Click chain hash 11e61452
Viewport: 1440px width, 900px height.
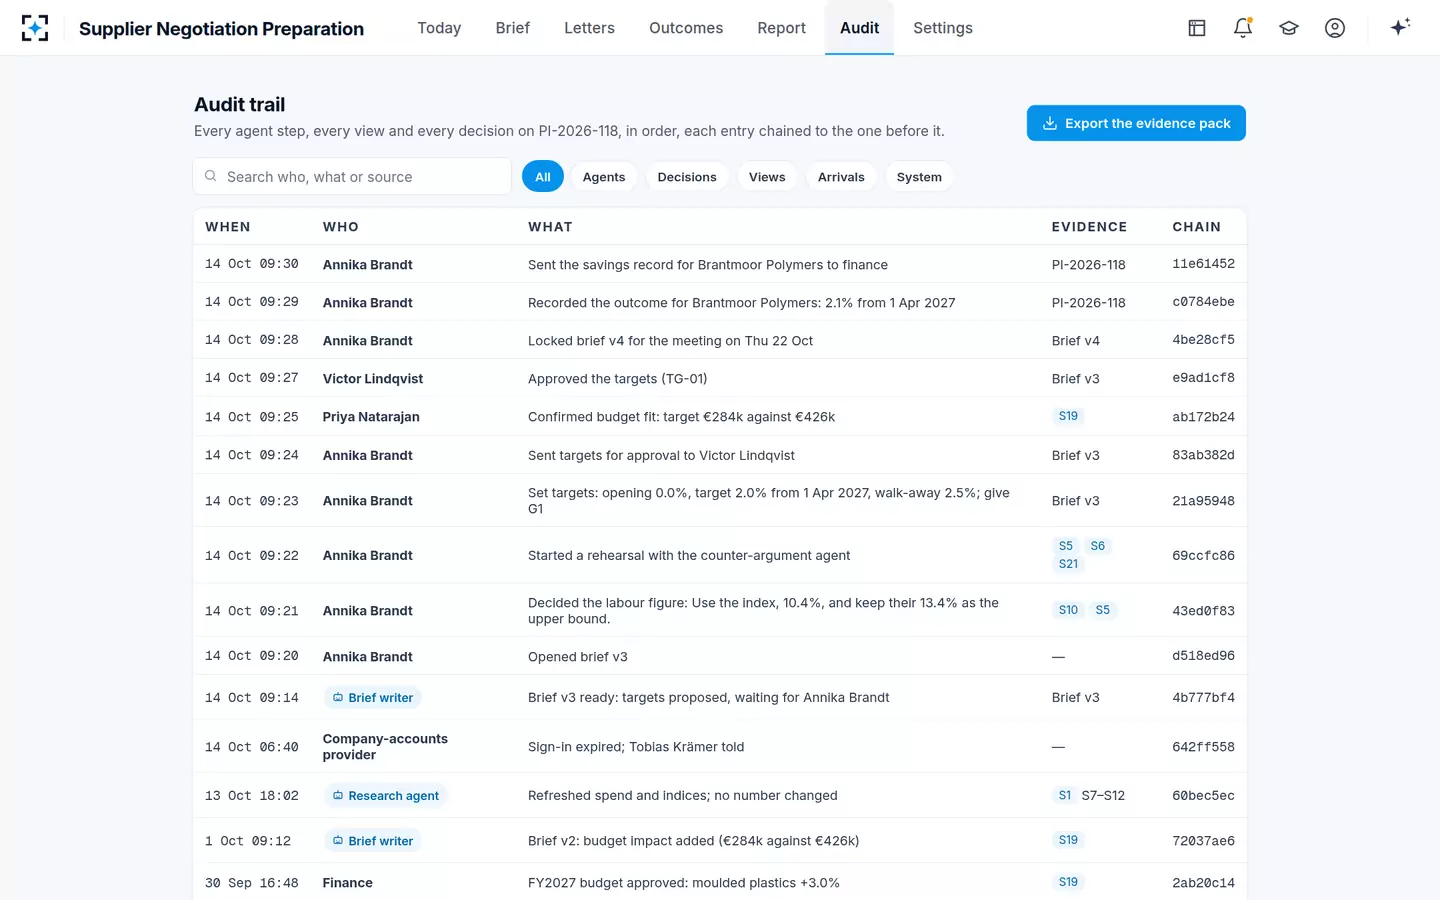[1203, 264]
